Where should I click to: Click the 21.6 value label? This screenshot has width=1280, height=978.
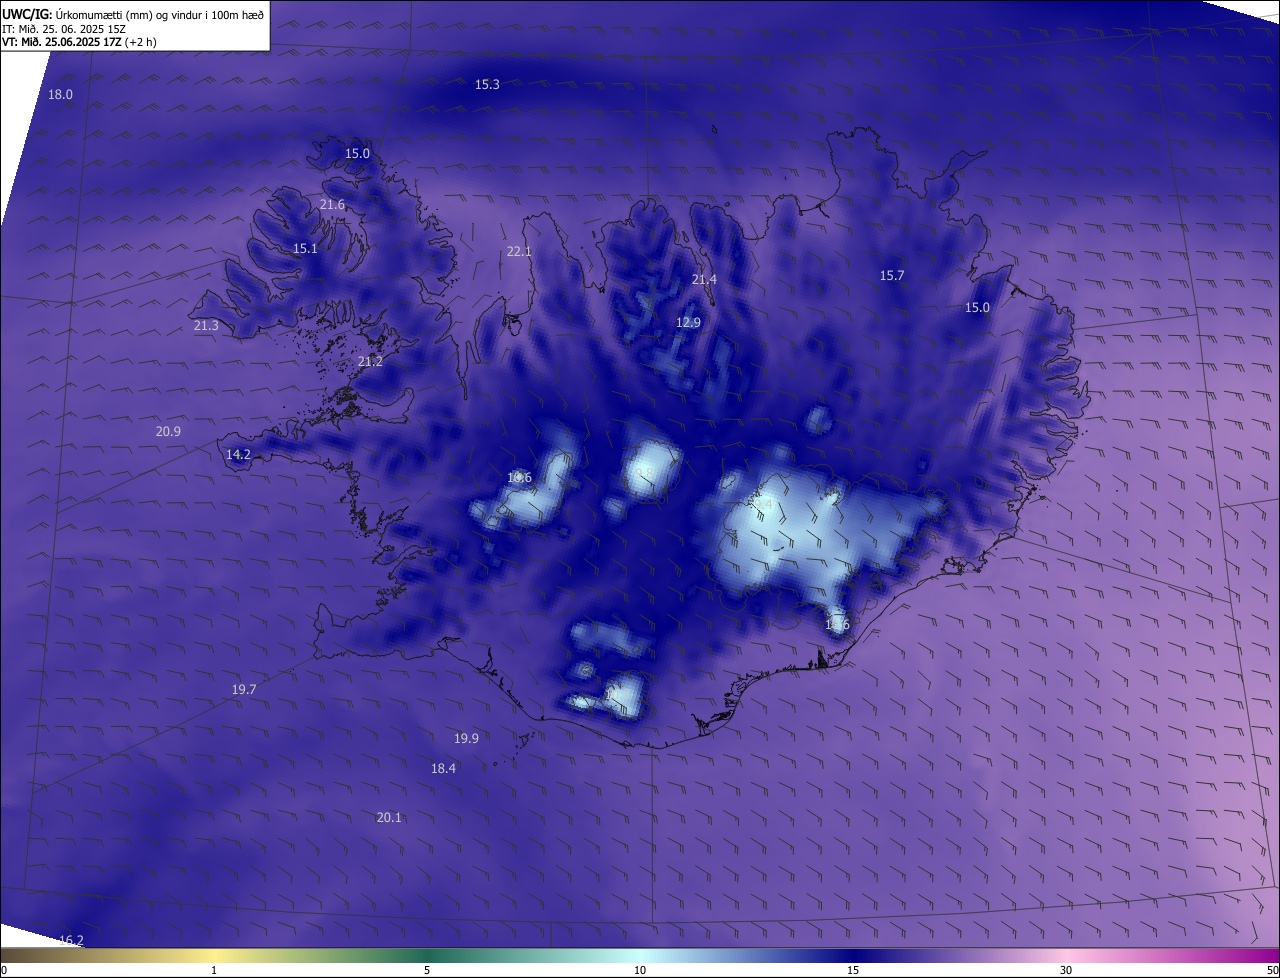pos(332,204)
